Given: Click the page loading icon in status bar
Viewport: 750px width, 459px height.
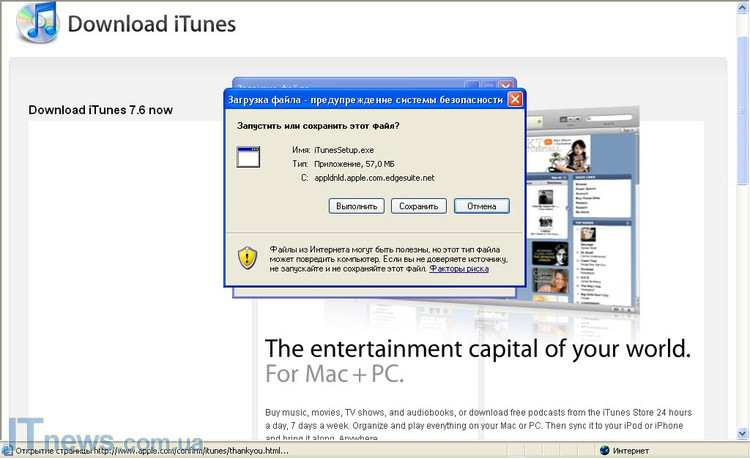Looking at the screenshot, I should (x=8, y=451).
